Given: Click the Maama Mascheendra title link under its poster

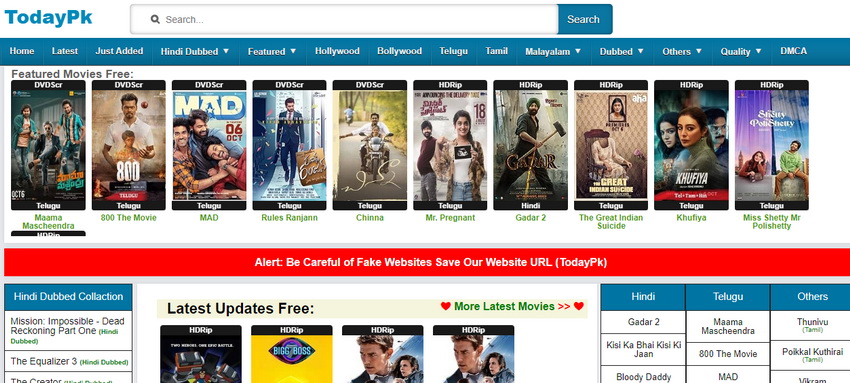Looking at the screenshot, I should click(x=48, y=222).
